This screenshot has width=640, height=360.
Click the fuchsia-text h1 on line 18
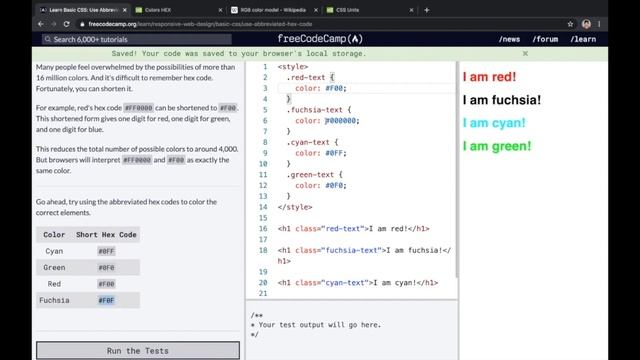364,256
